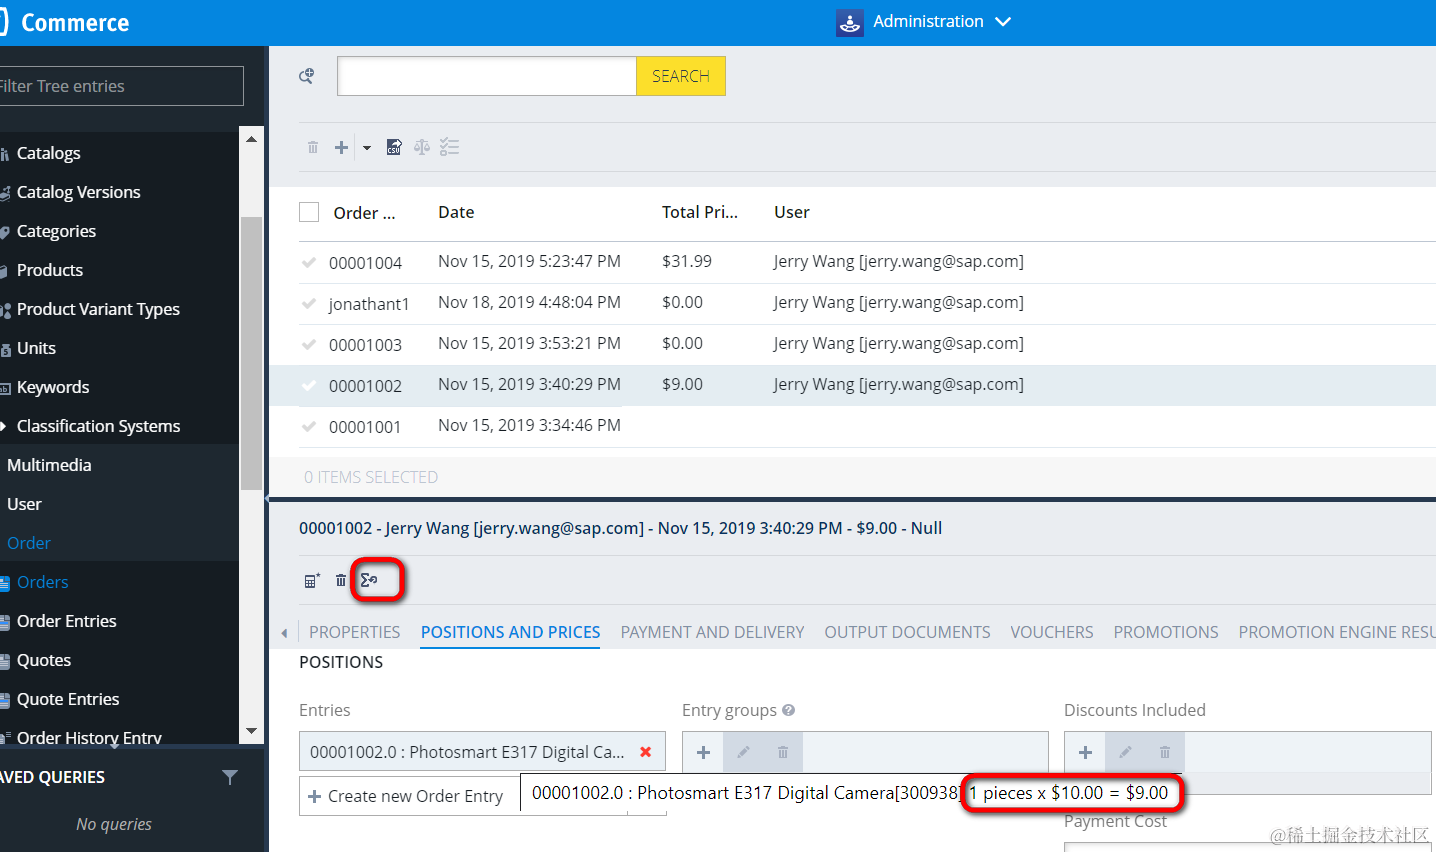The height and width of the screenshot is (852, 1436).
Task: Click the calculator icon in order details
Action: point(311,580)
